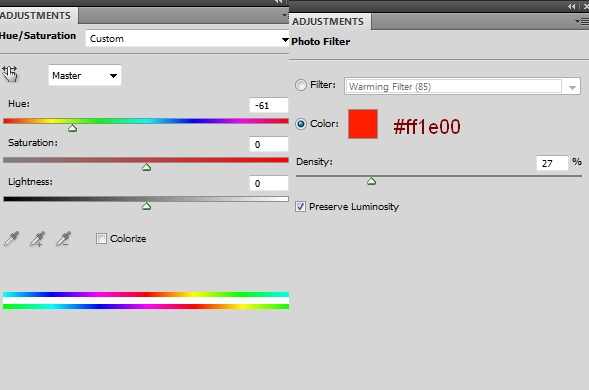This screenshot has width=589, height=390.
Task: Click the Lightness slider handle
Action: [x=146, y=206]
